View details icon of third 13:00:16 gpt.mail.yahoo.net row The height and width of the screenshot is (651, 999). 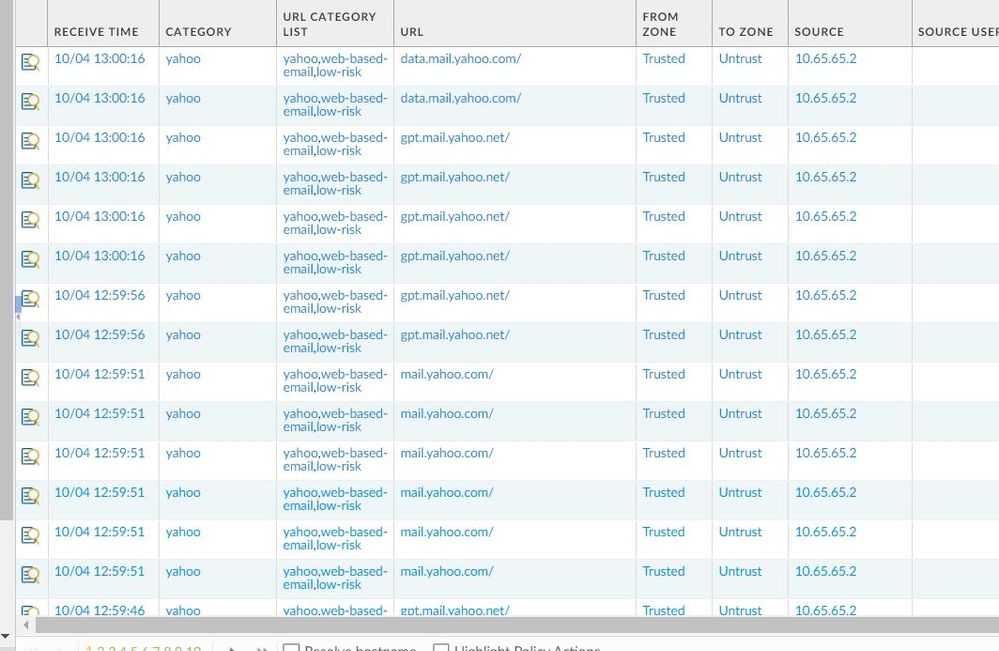(x=30, y=220)
